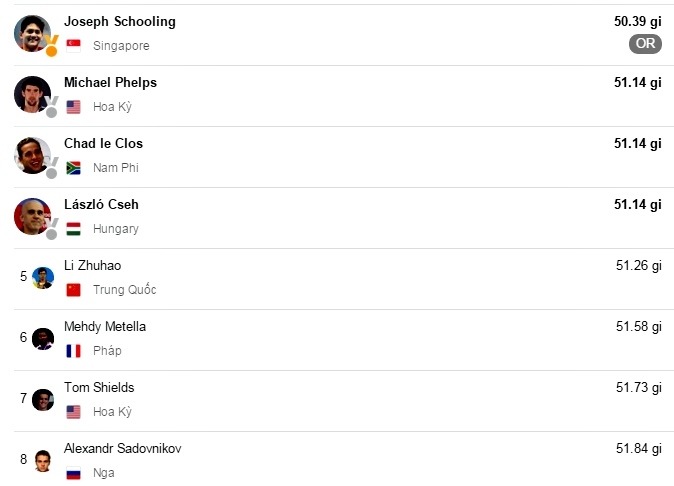Screen dimensions: 674x486
Task: Click the Hungary flag icon
Action: [x=73, y=229]
